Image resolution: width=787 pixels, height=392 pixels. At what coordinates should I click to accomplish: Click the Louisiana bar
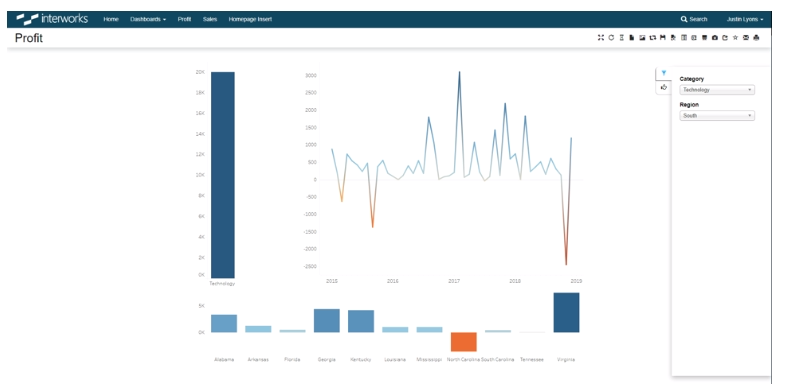[395, 329]
